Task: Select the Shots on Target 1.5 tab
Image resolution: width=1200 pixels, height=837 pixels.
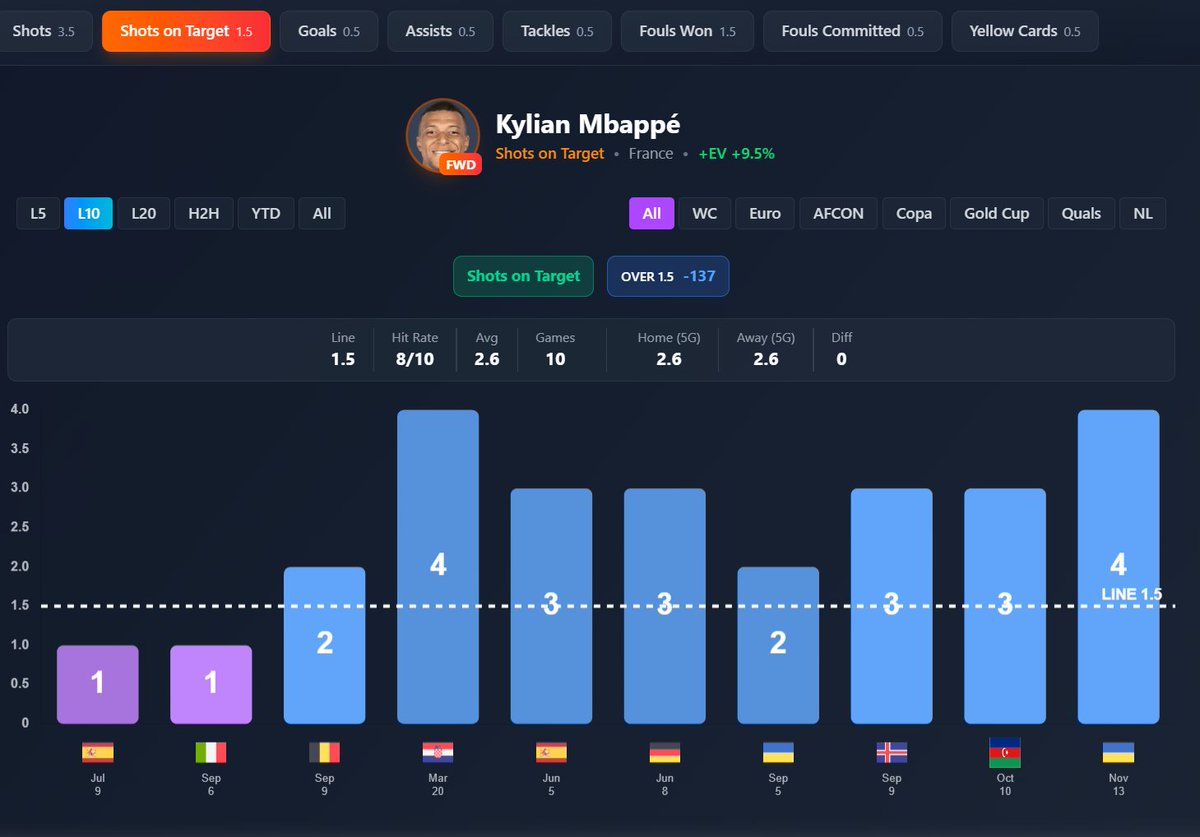Action: point(186,31)
